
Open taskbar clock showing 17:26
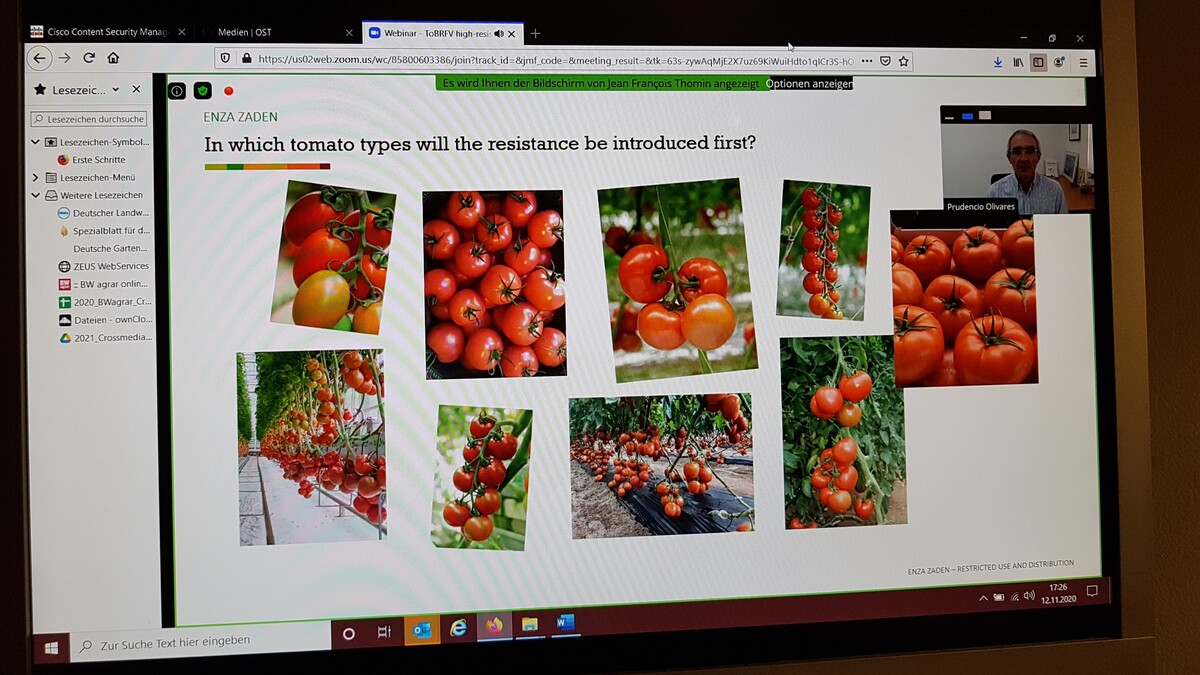coord(1058,594)
